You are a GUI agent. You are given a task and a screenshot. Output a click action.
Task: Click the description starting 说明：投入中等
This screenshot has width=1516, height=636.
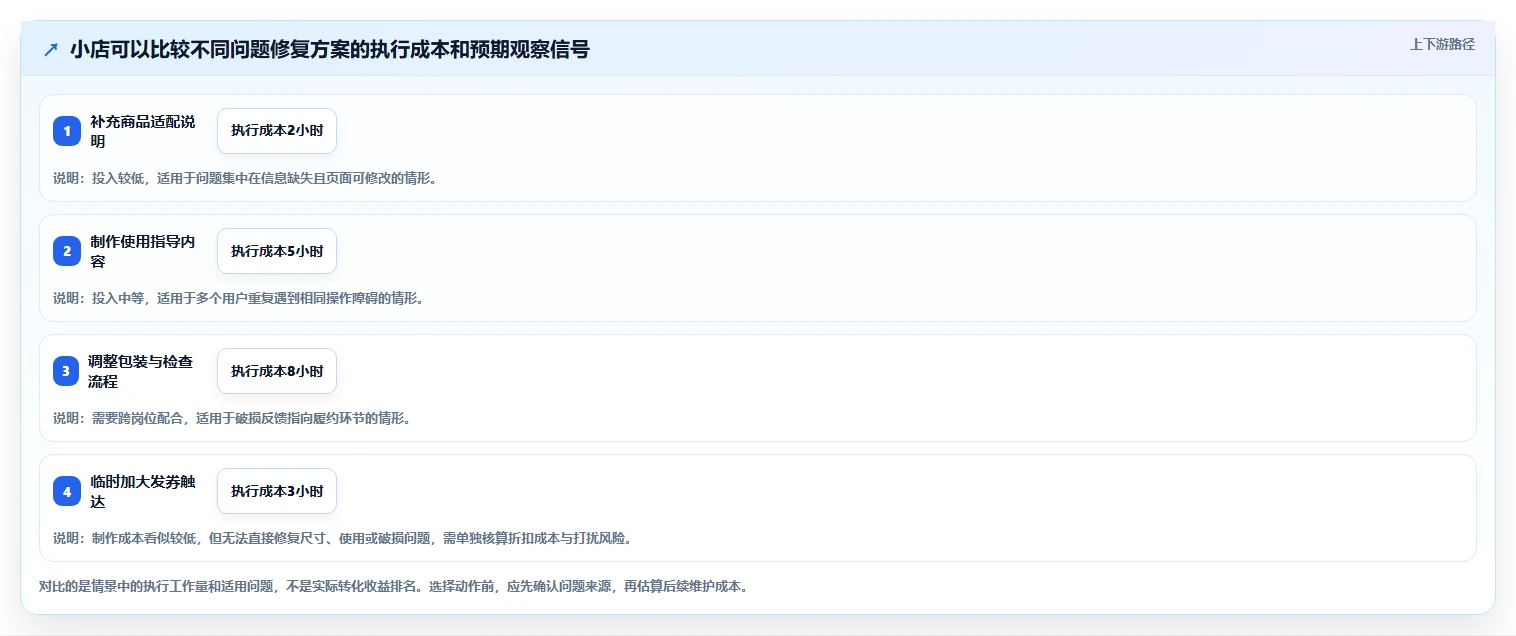tap(238, 298)
